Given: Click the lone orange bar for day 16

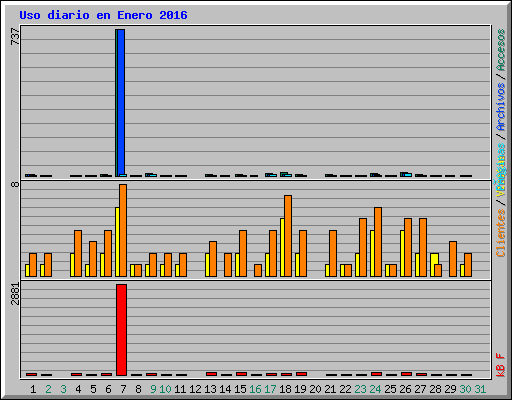Looking at the screenshot, I should pyautogui.click(x=258, y=270).
